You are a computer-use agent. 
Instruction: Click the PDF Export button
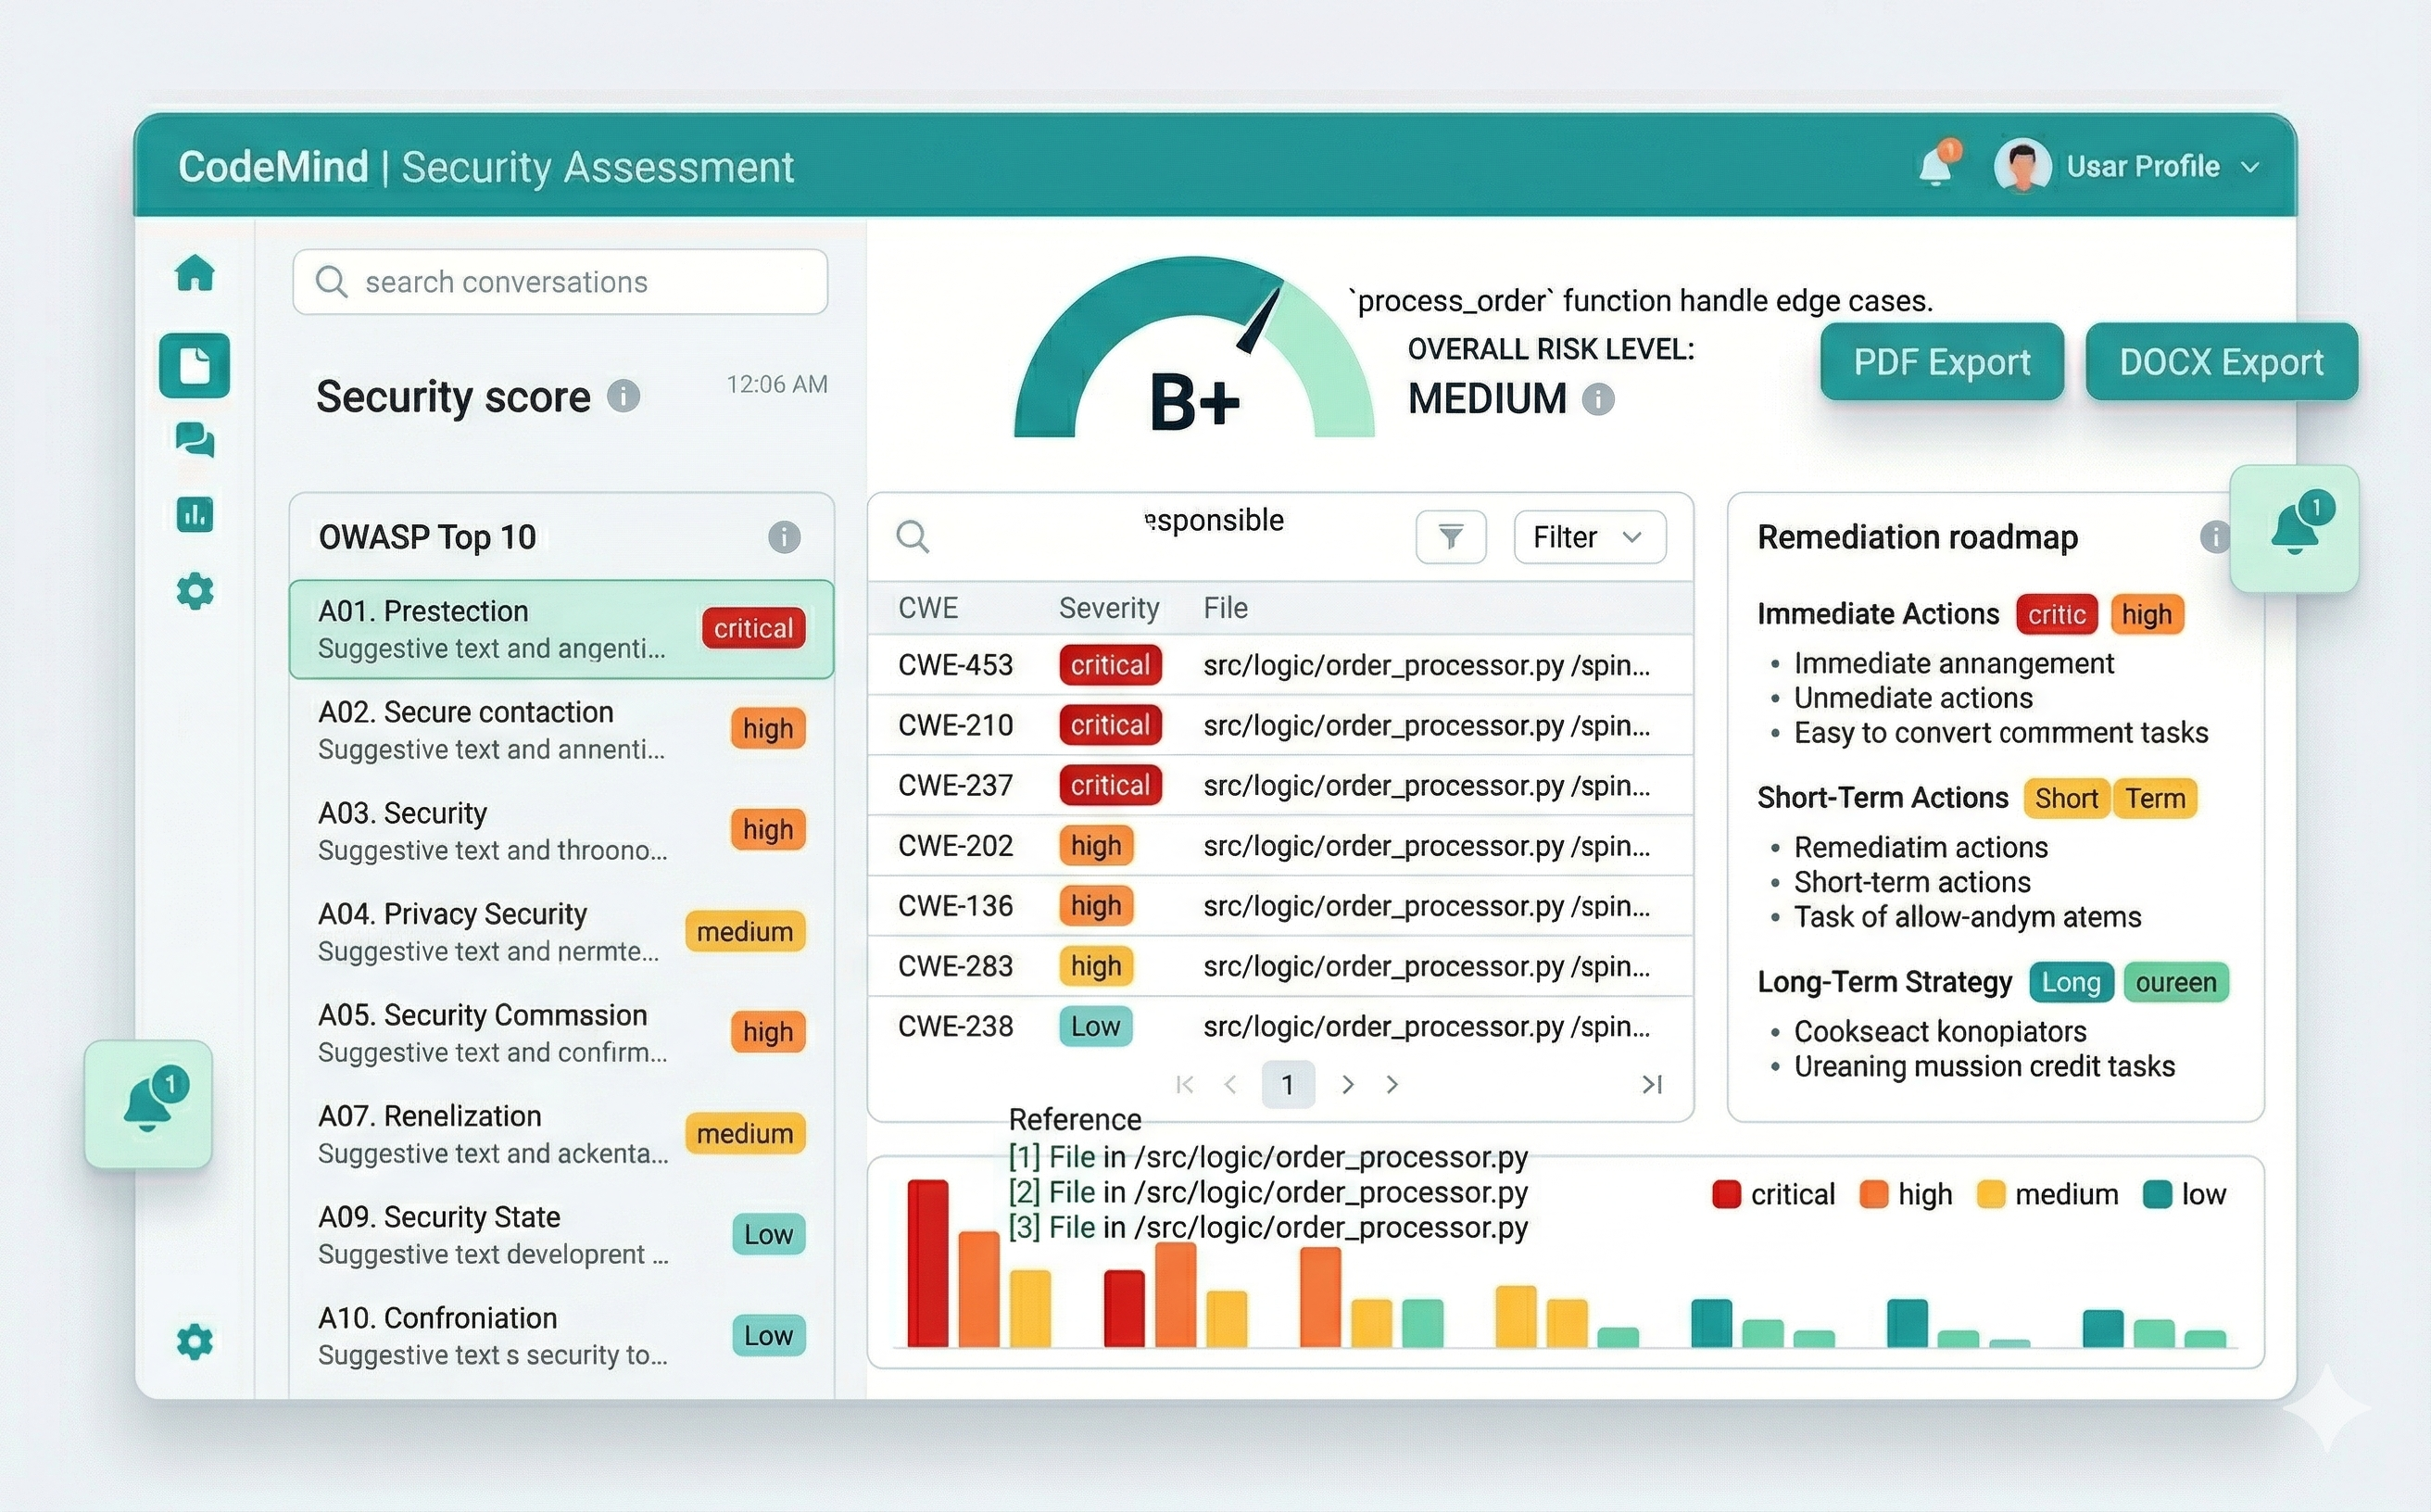pyautogui.click(x=1941, y=362)
